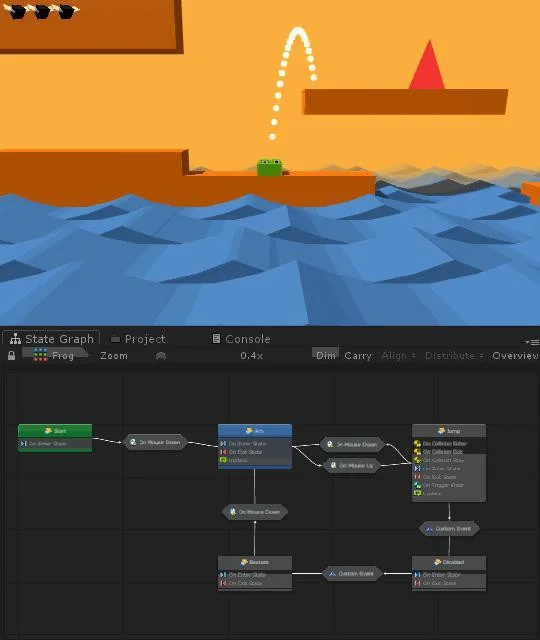
Task: Click the Update icon in Jump node
Action: click(417, 493)
